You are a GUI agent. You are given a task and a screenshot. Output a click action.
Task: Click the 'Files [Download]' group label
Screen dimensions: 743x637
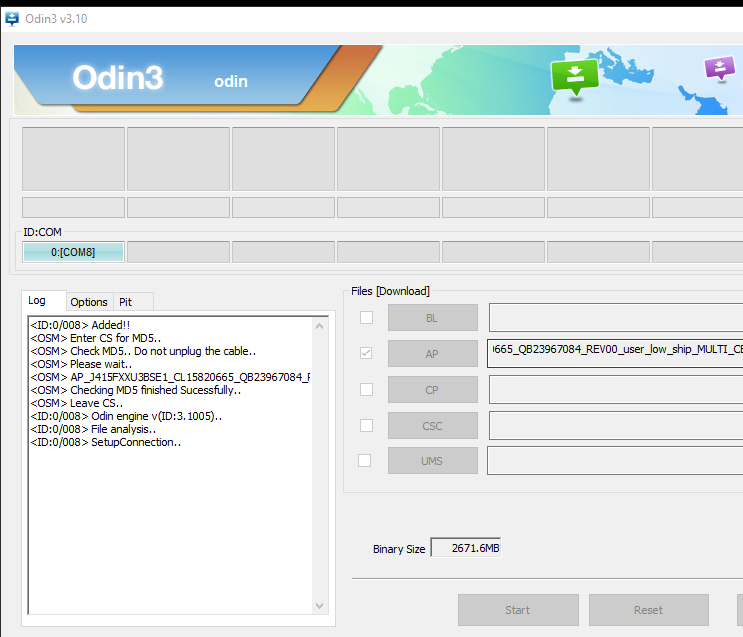point(390,291)
